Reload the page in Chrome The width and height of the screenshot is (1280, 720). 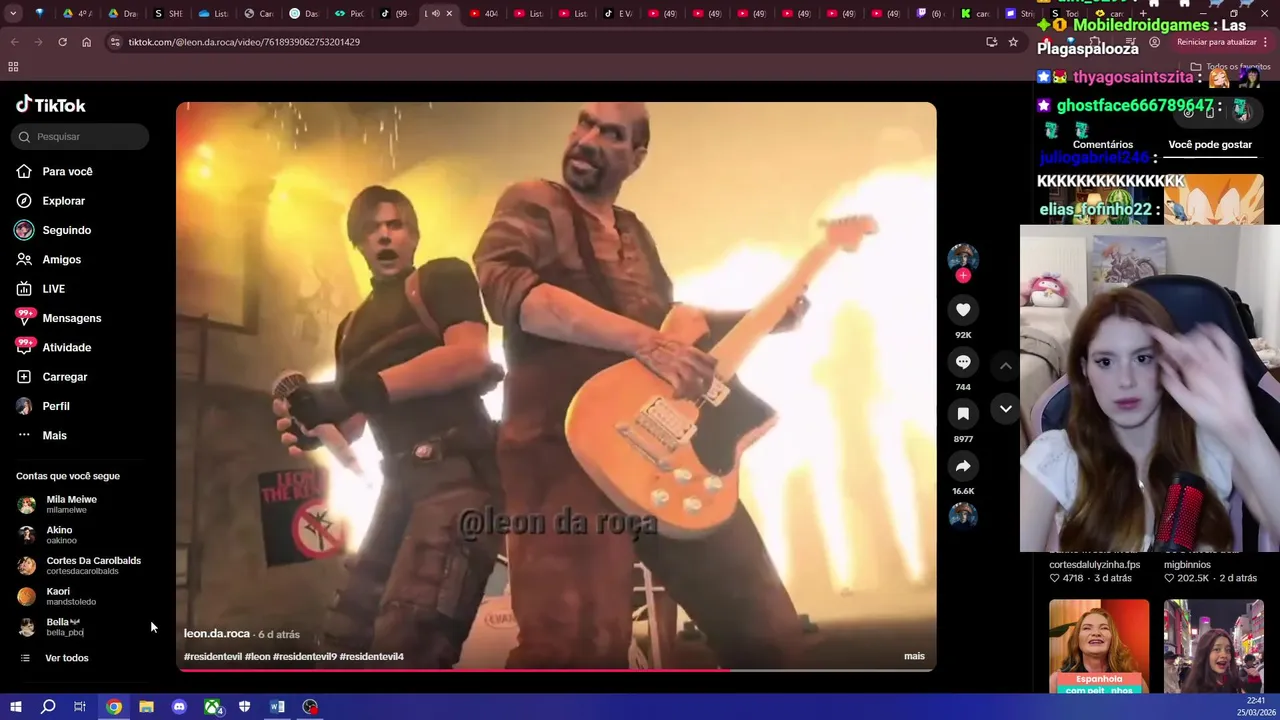pos(62,42)
